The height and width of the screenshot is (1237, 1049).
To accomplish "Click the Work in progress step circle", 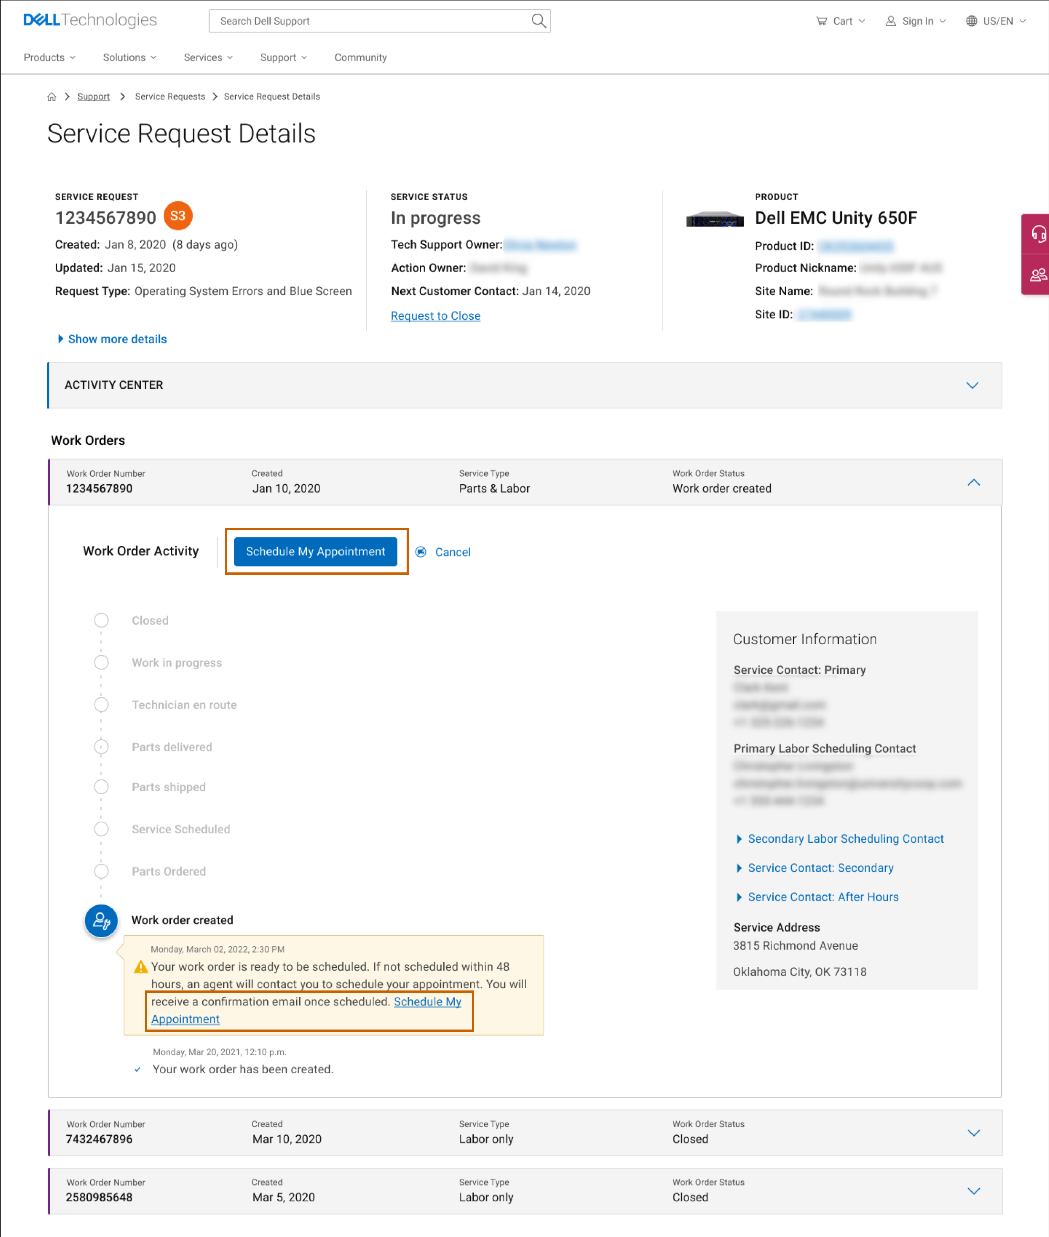I will pyautogui.click(x=101, y=663).
